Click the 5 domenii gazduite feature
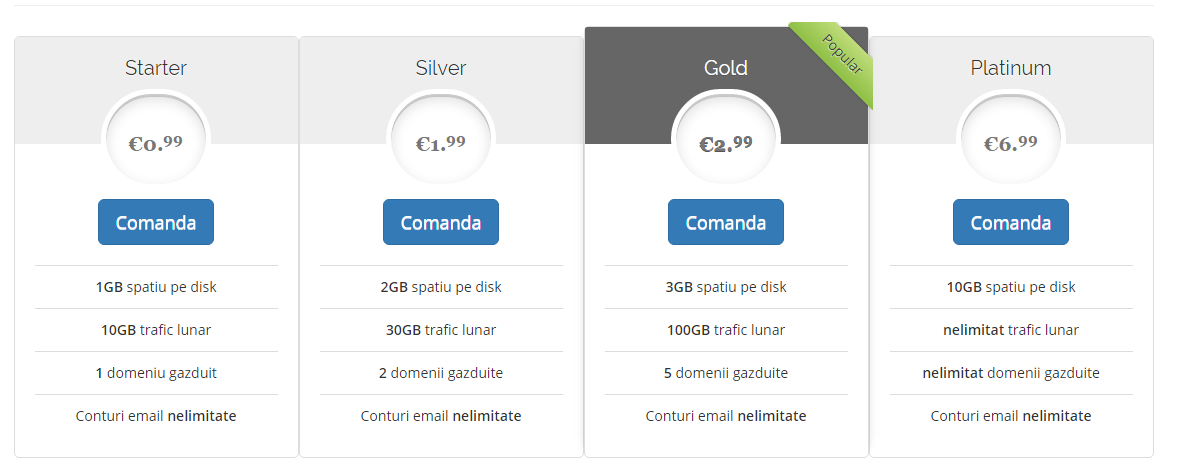This screenshot has width=1184, height=475. coord(726,373)
